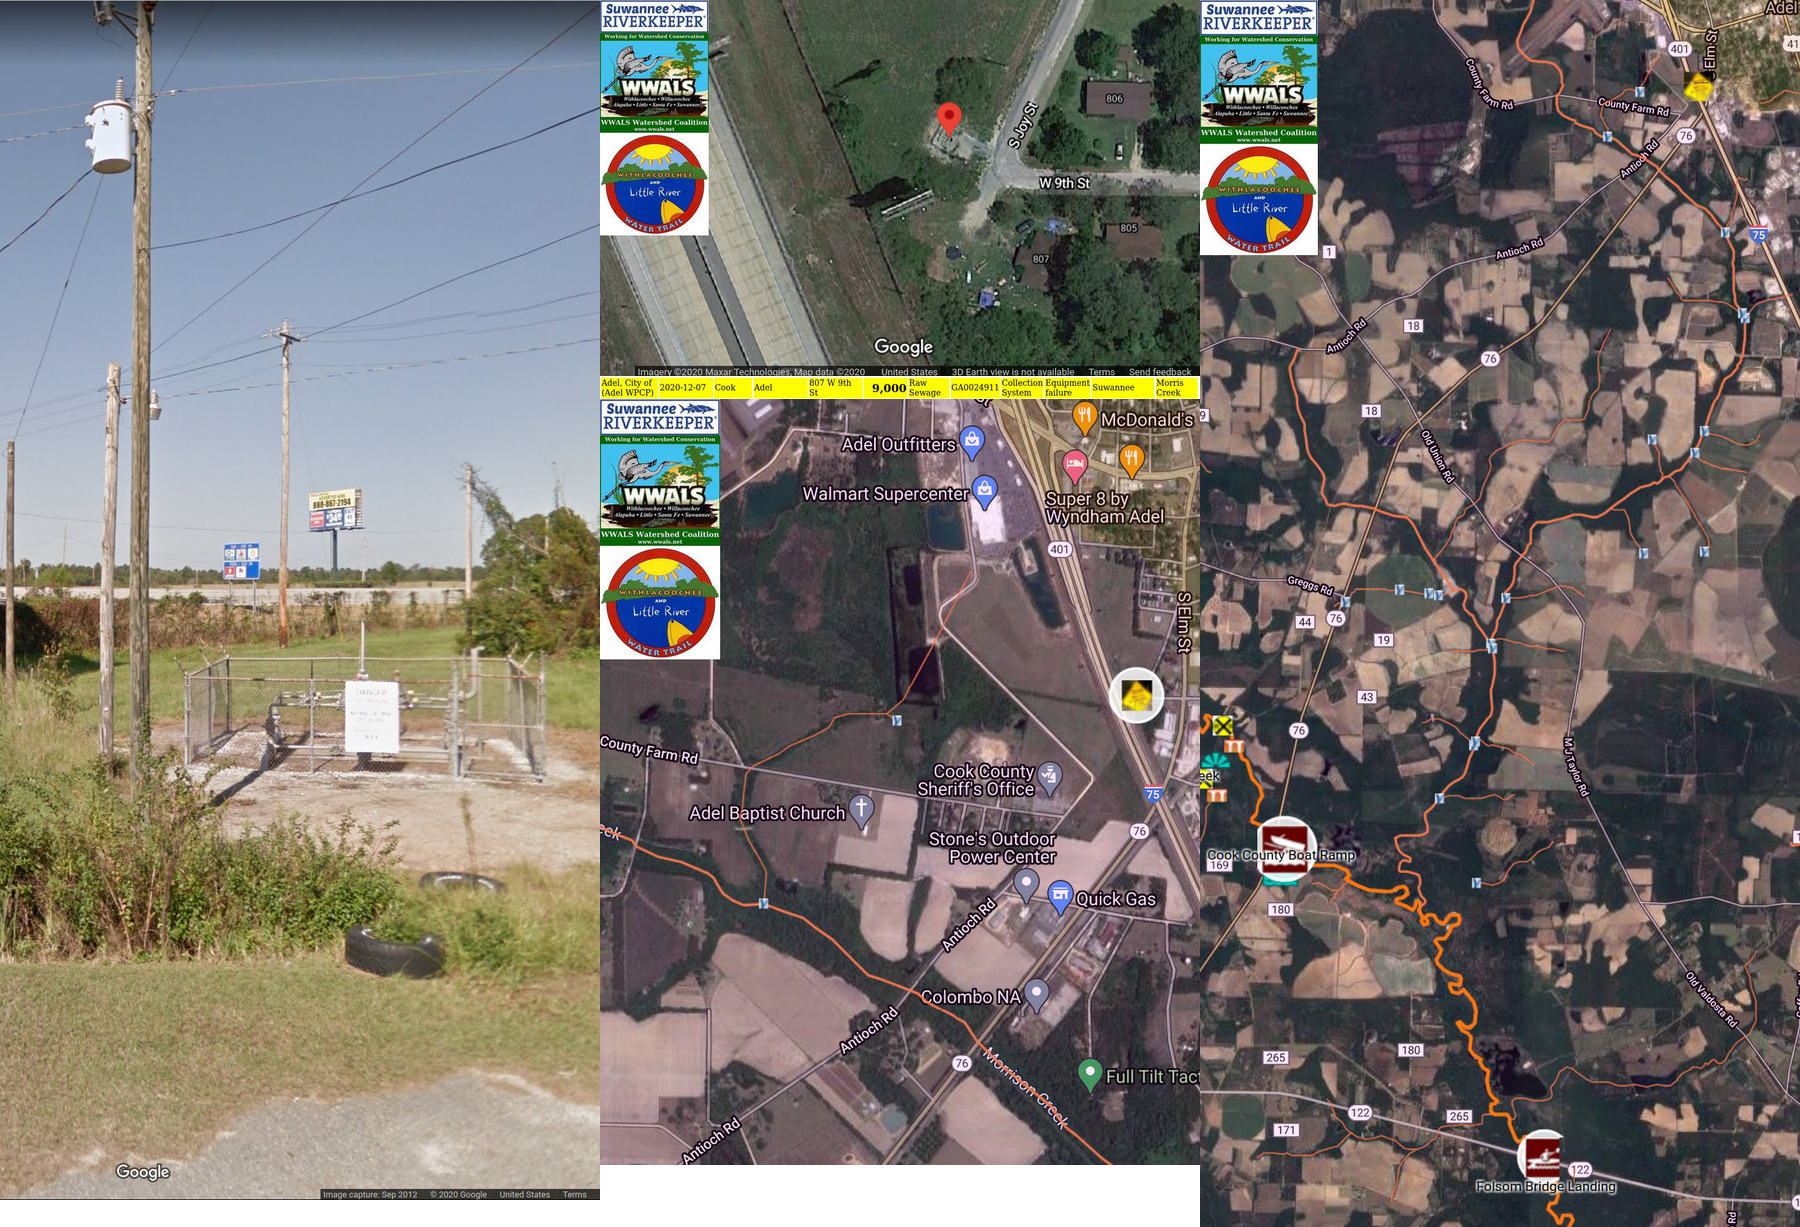Click the yellow X marker on right map
Image resolution: width=1800 pixels, height=1227 pixels.
[x=1222, y=726]
